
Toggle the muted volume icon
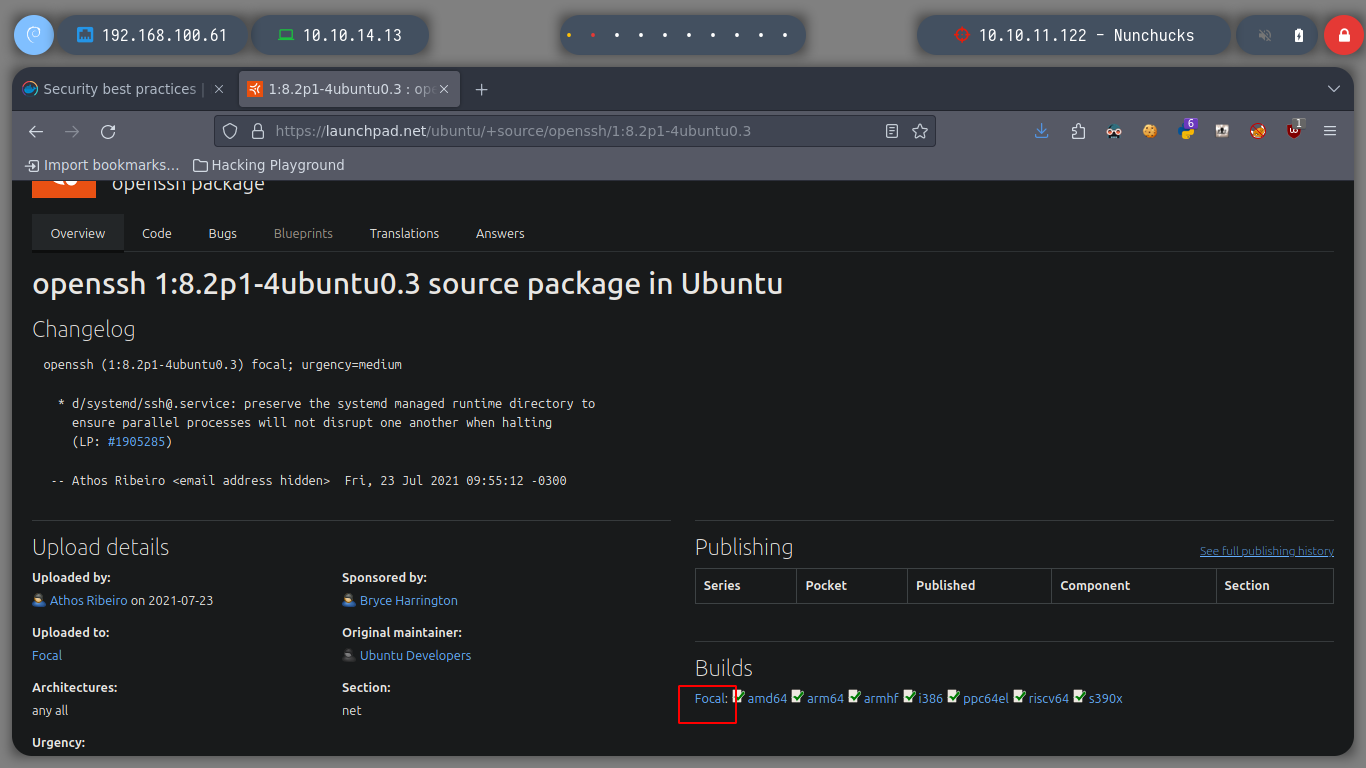(1265, 35)
